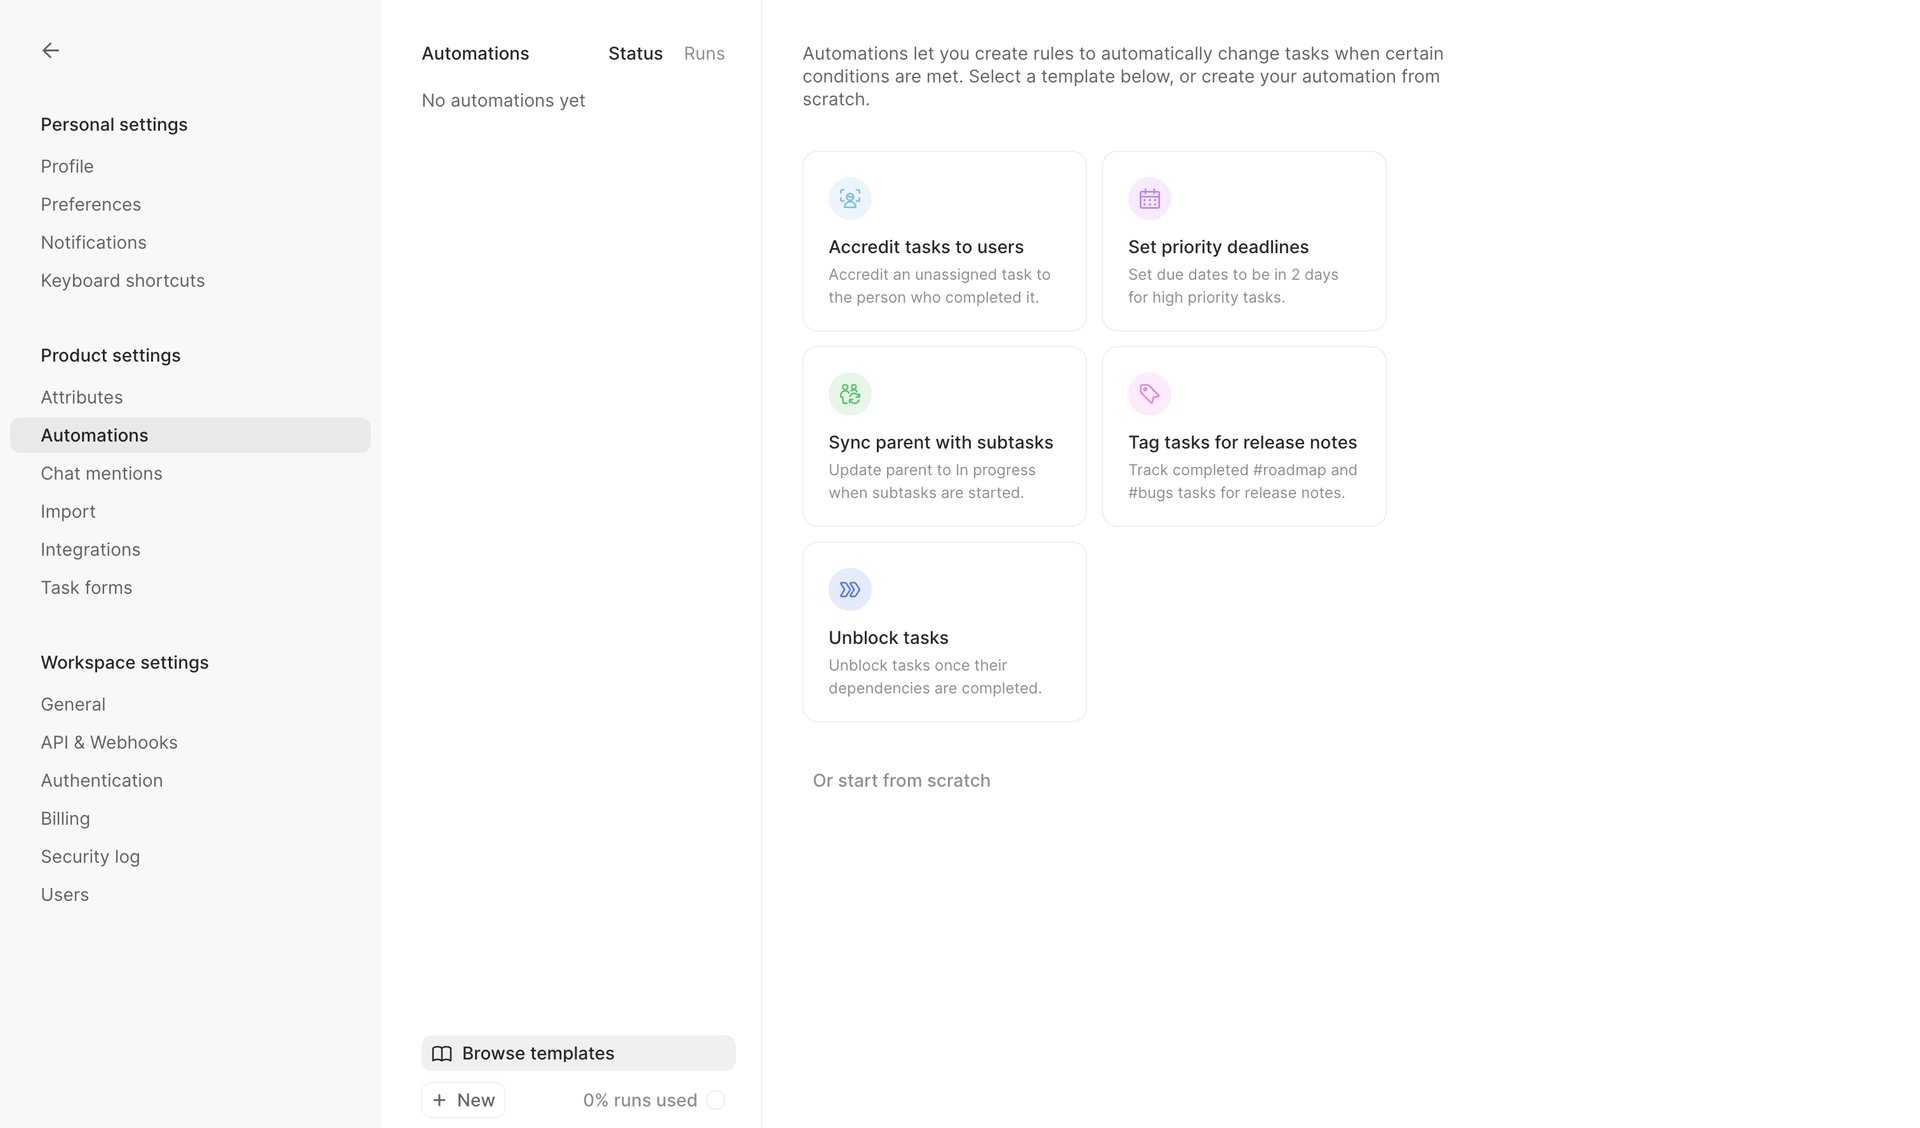This screenshot has height=1128, width=1920.
Task: Click the double-chevron Unblock tasks icon
Action: 849,589
